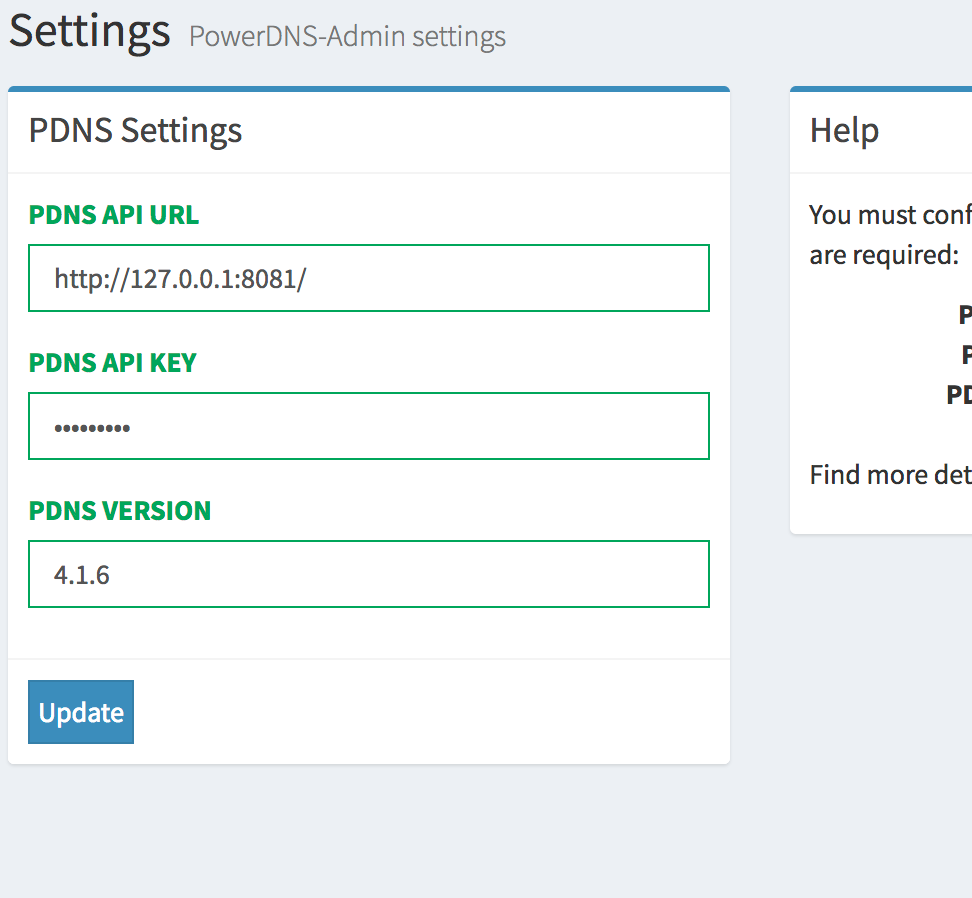Click the PDNS API KEY label
972x898 pixels.
coord(113,363)
